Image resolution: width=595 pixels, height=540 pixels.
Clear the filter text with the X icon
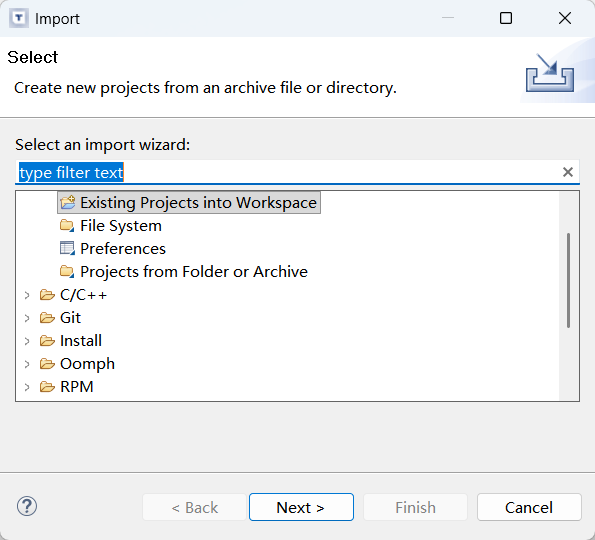[x=567, y=172]
